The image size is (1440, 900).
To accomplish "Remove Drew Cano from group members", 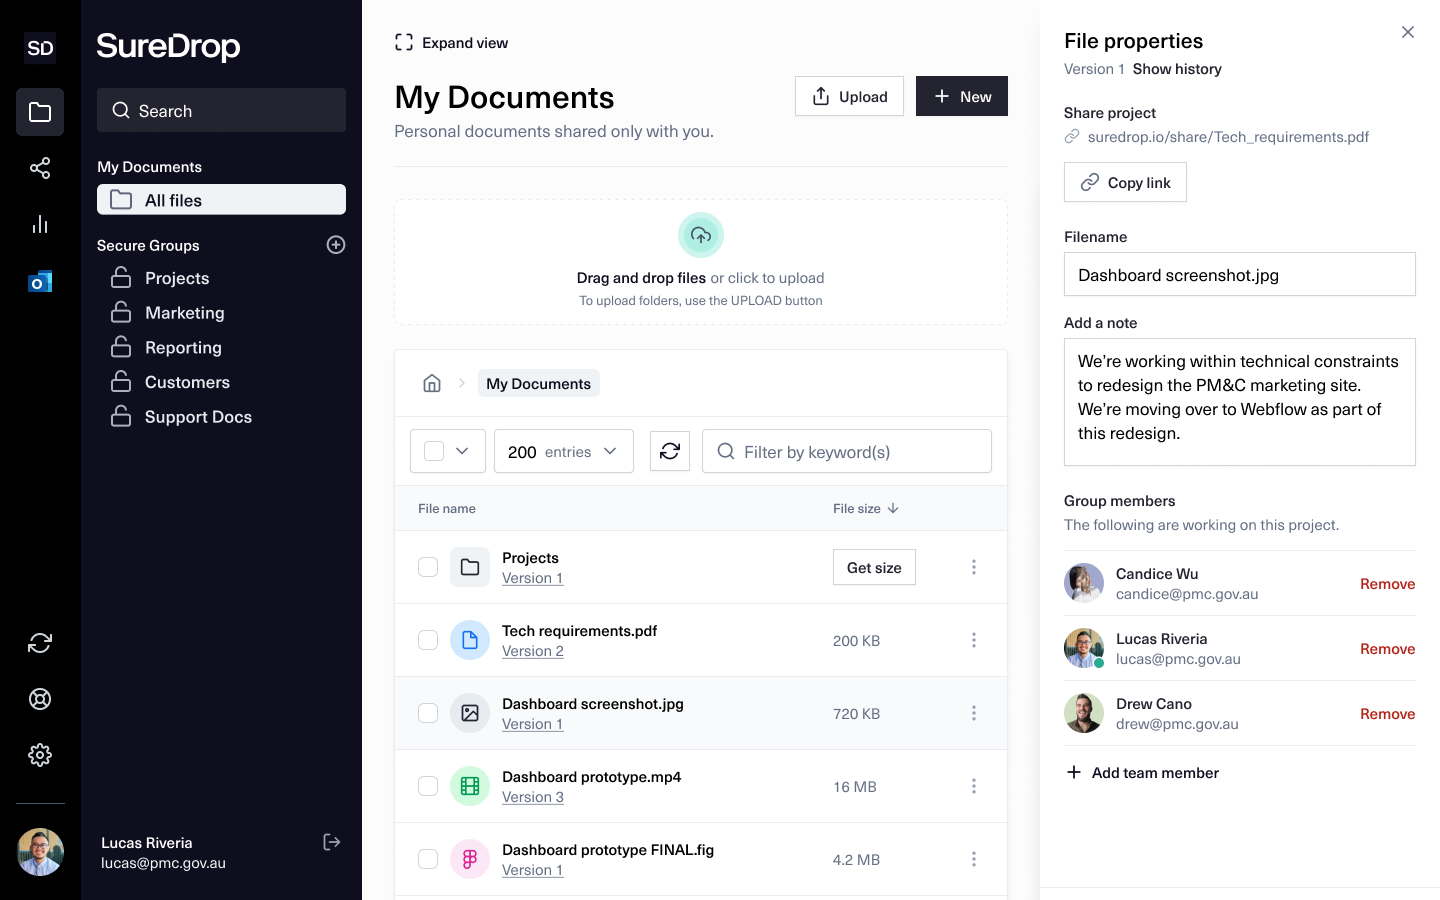I will (x=1387, y=714).
